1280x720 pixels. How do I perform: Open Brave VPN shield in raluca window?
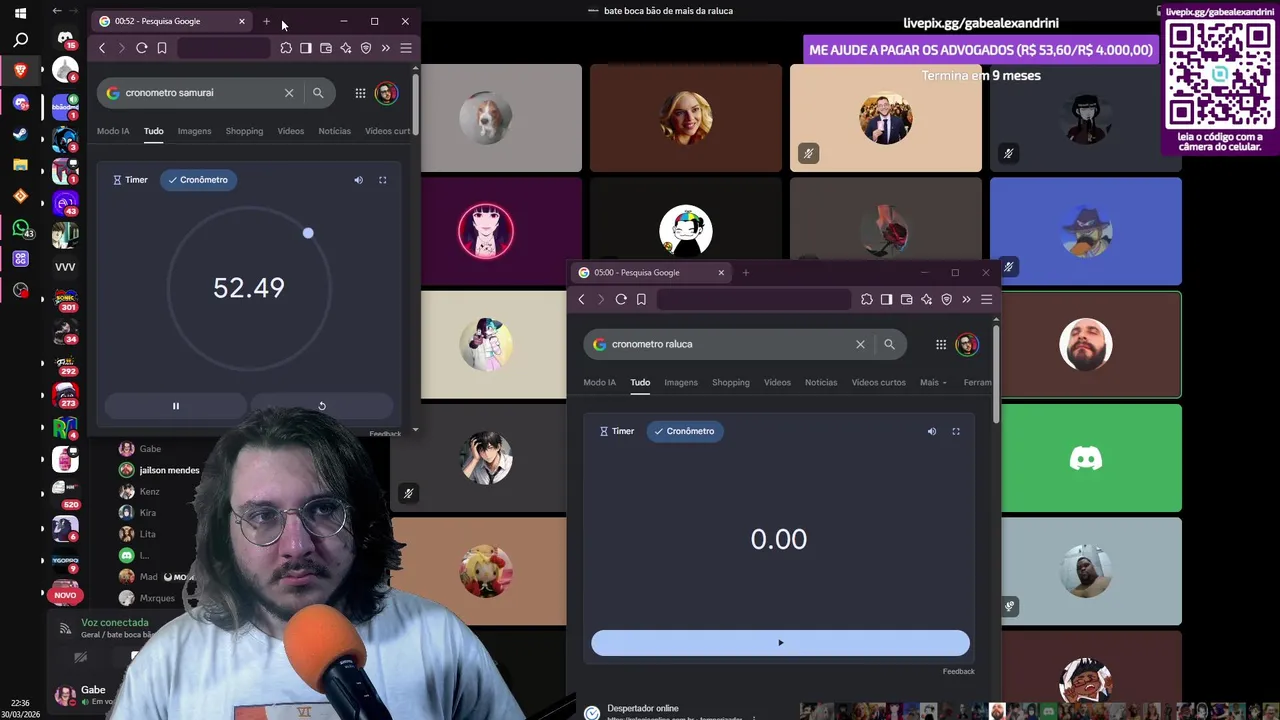[x=946, y=299]
